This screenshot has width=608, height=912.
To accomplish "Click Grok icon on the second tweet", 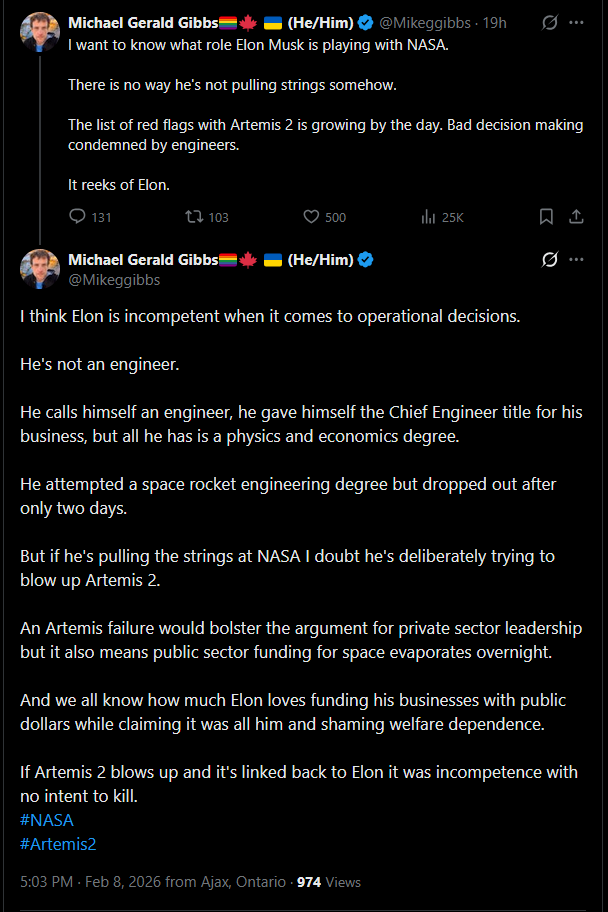I will point(549,260).
